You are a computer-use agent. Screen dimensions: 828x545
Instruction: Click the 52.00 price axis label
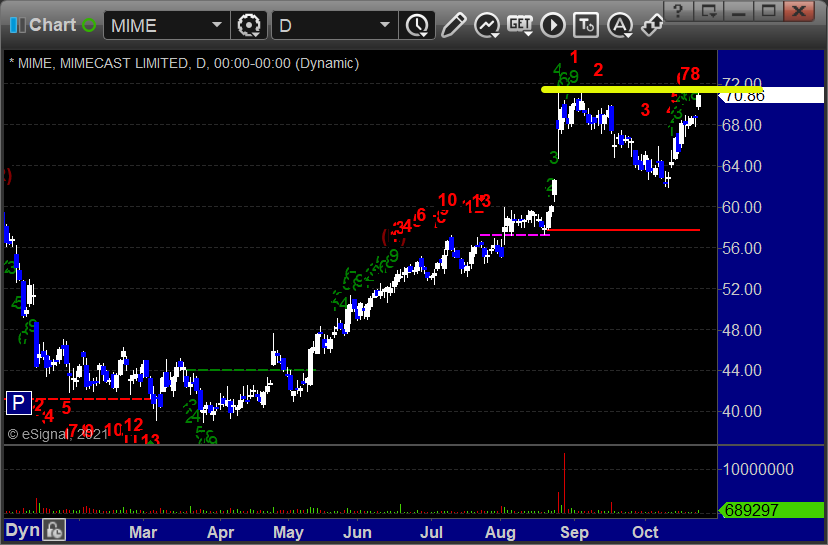tap(741, 289)
